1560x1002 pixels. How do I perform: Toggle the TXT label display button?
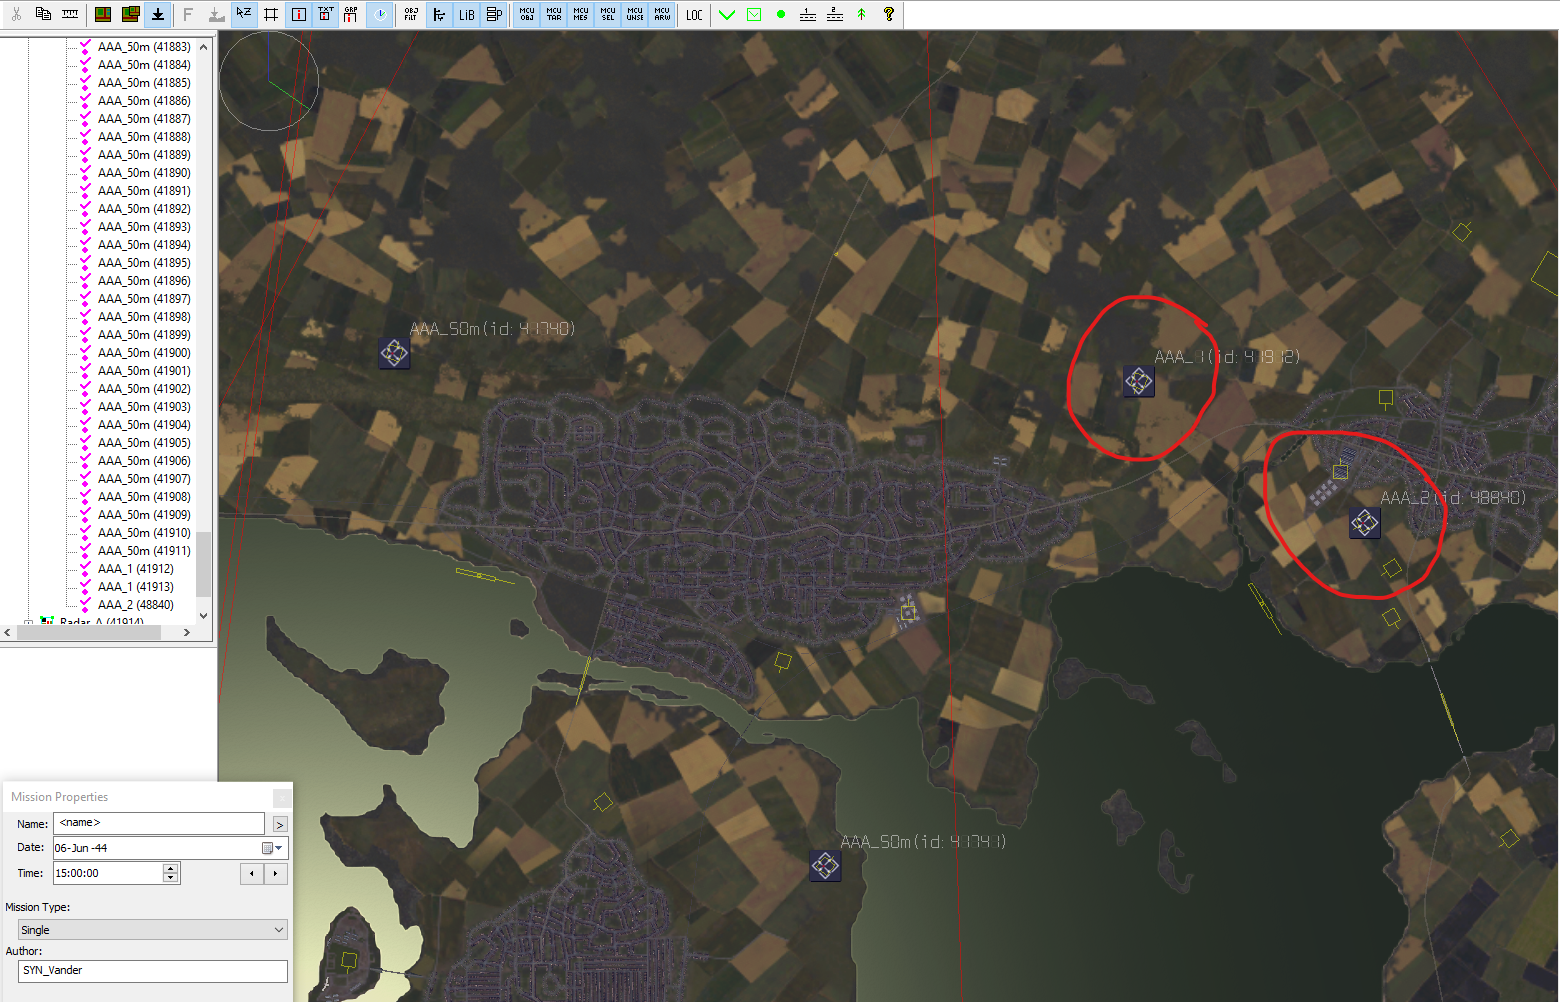pyautogui.click(x=326, y=14)
